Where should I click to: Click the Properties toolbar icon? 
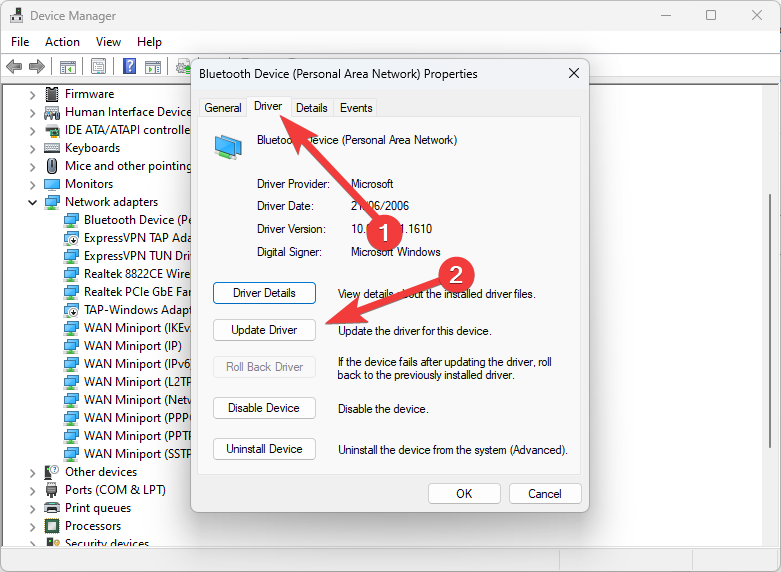99,67
